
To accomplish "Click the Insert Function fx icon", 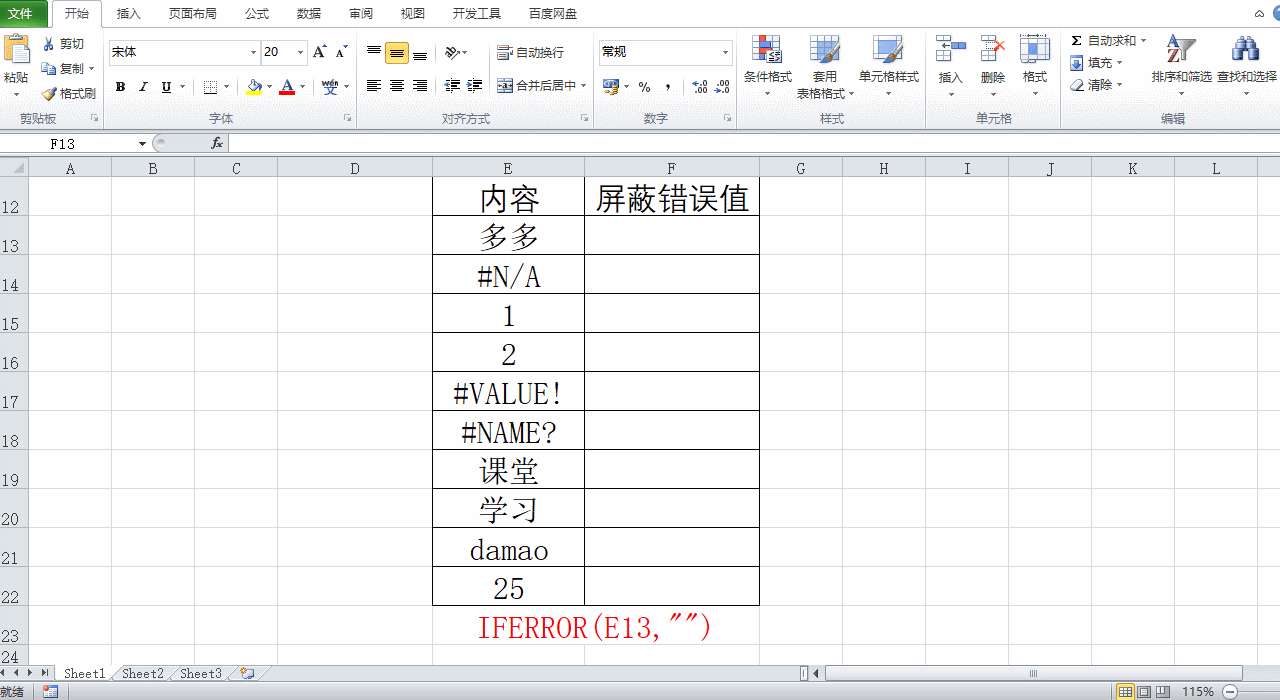I will pyautogui.click(x=217, y=144).
